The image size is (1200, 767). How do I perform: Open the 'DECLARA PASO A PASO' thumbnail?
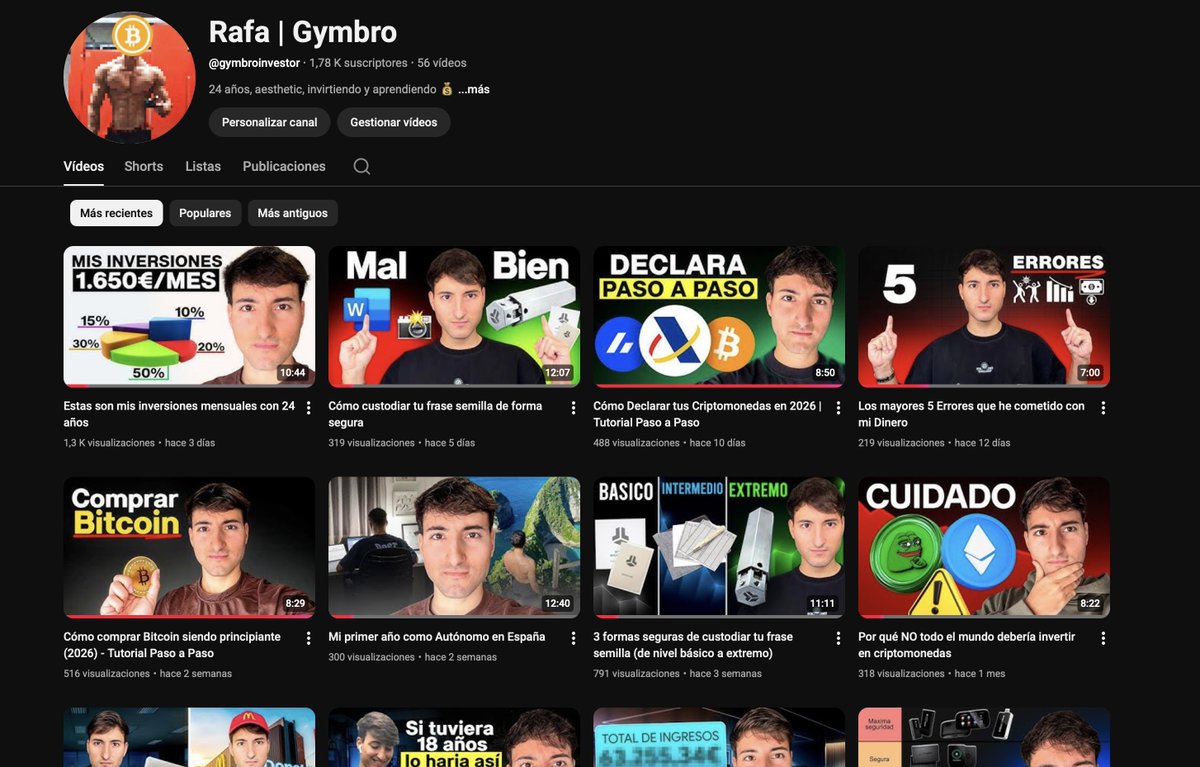coord(719,316)
